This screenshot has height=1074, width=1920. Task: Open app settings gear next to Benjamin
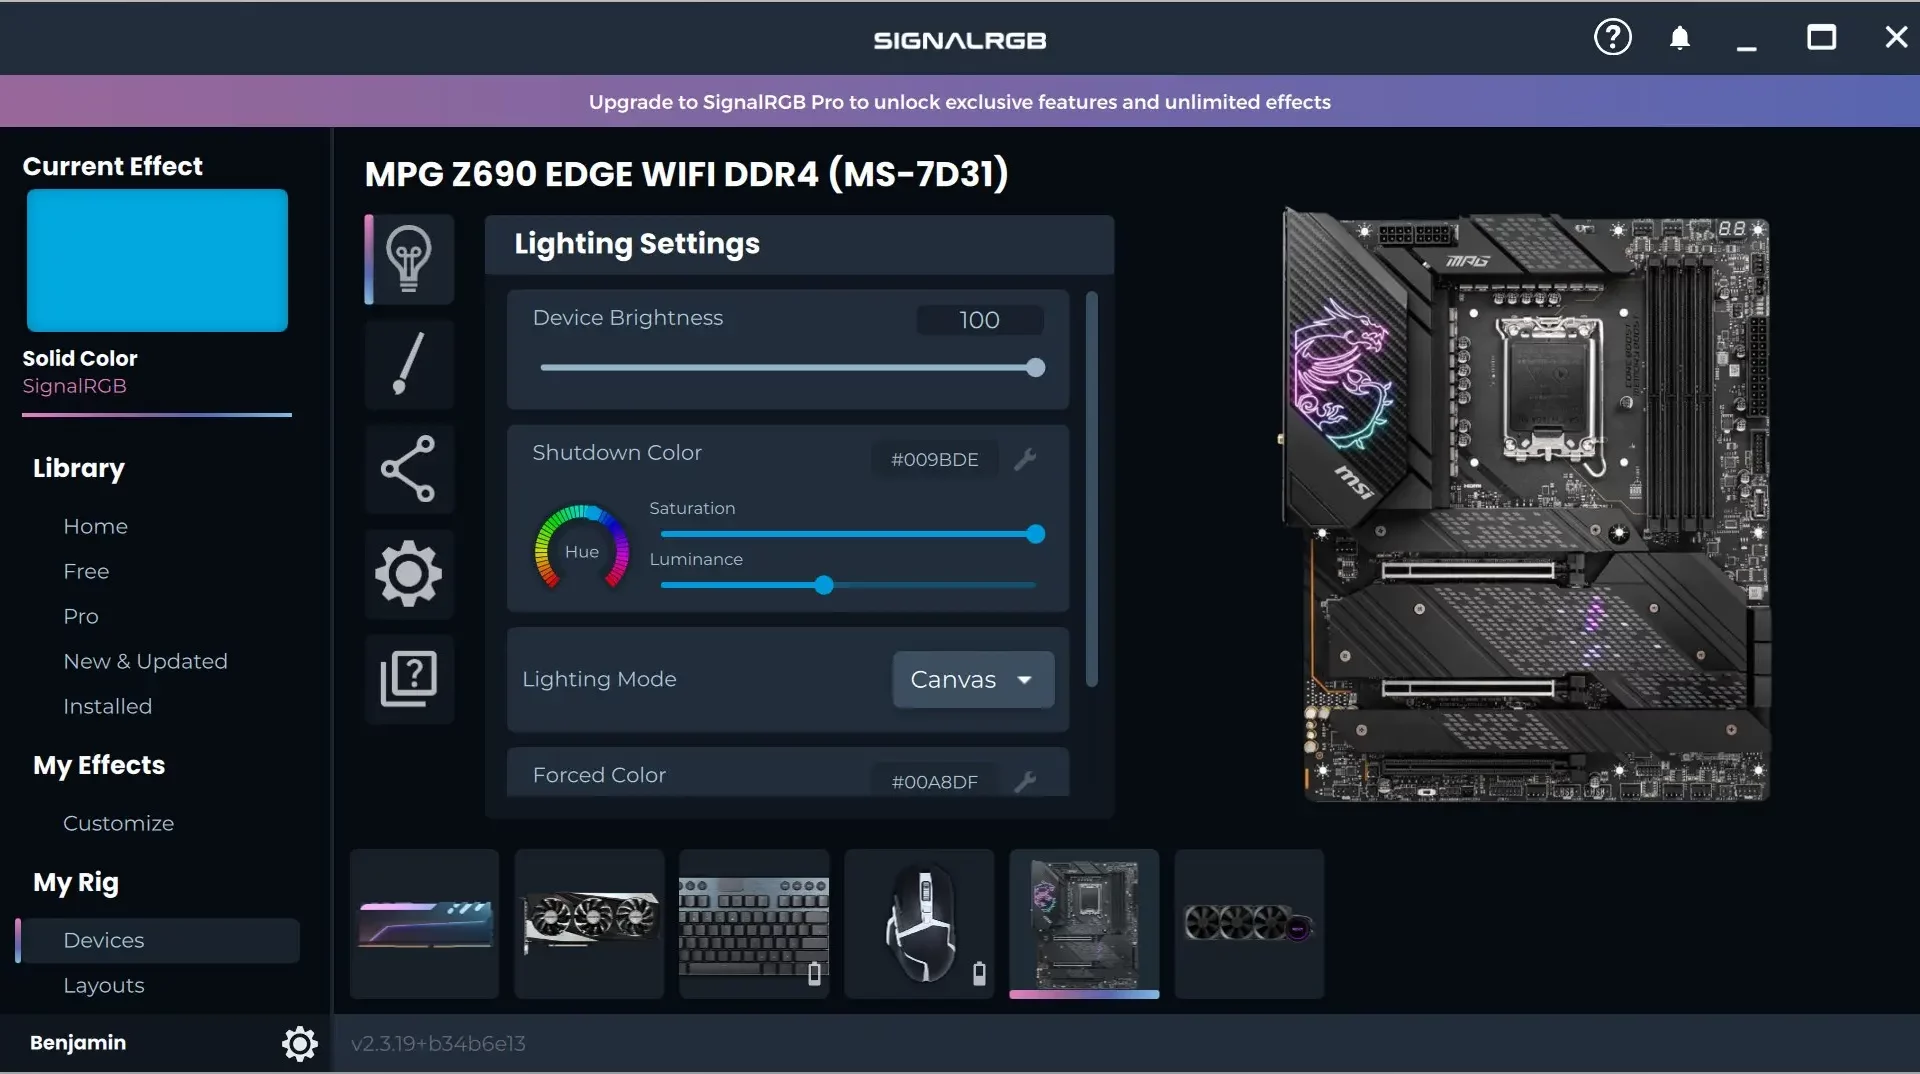point(299,1043)
